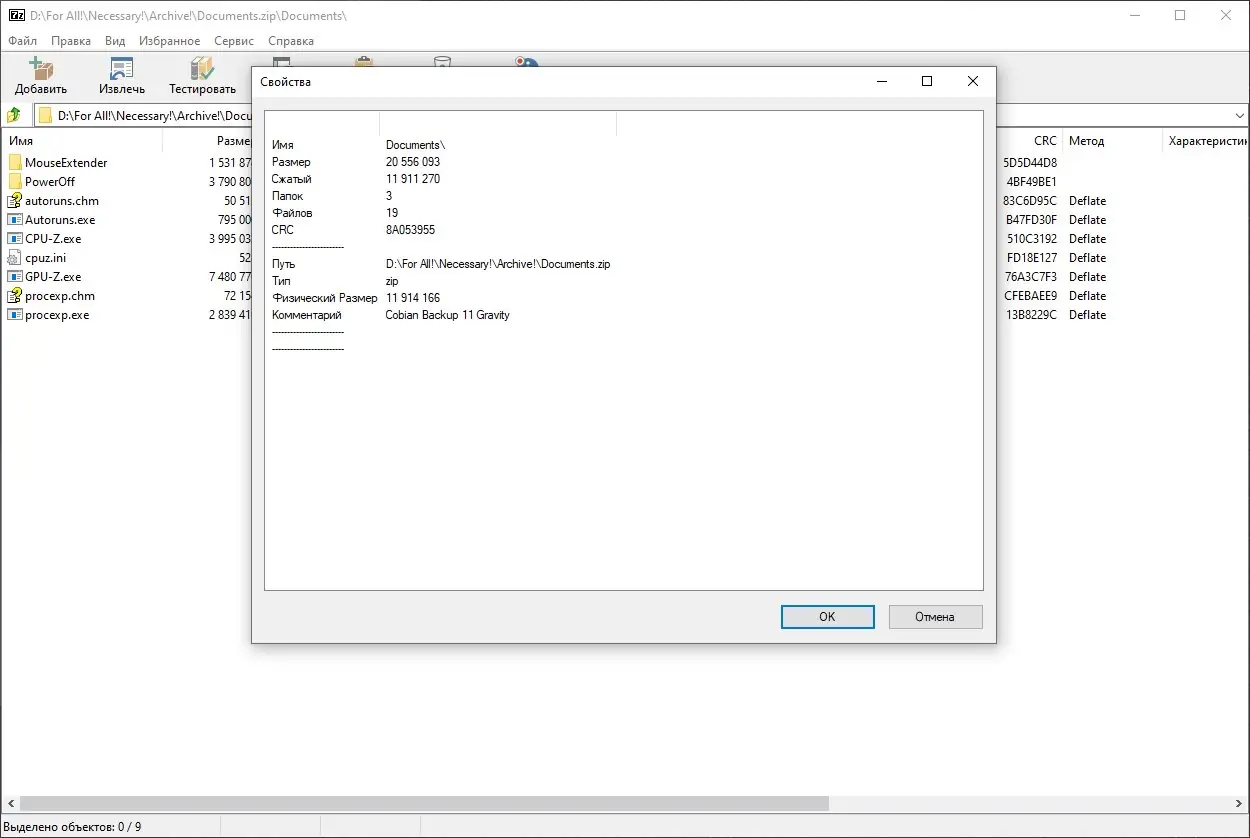The image size is (1250, 838).
Task: Select the Путь value ending Documents.zip
Action: (x=498, y=264)
